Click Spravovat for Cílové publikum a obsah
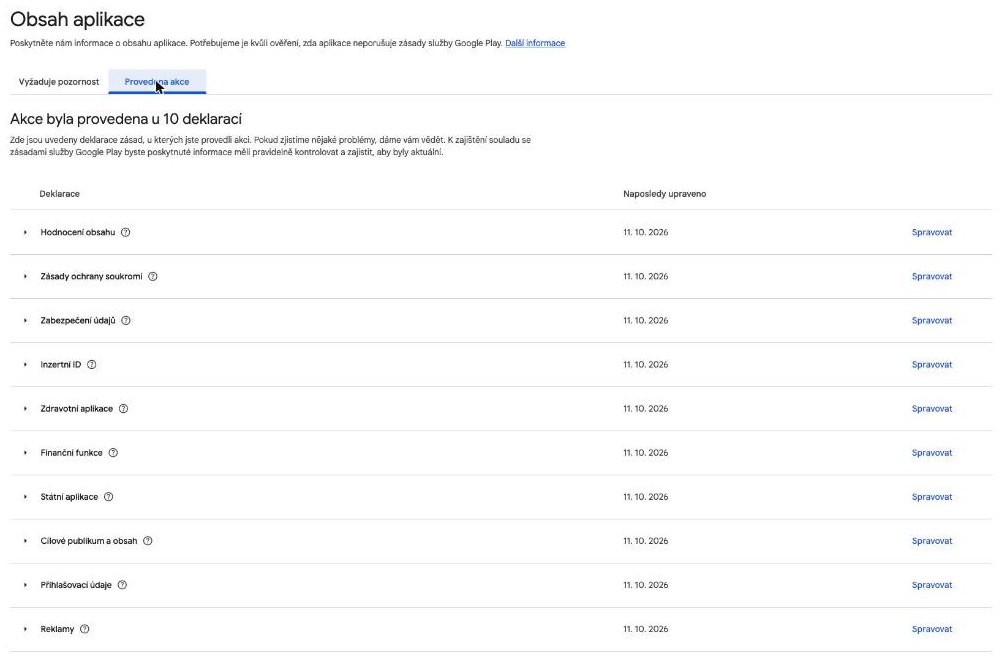Viewport: 1000px width, 658px height. tap(932, 541)
